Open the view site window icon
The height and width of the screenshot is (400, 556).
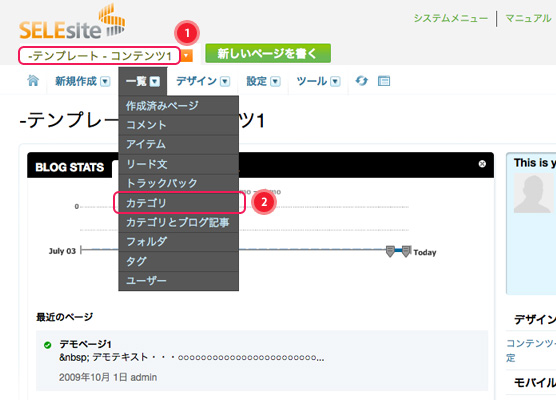pos(384,81)
